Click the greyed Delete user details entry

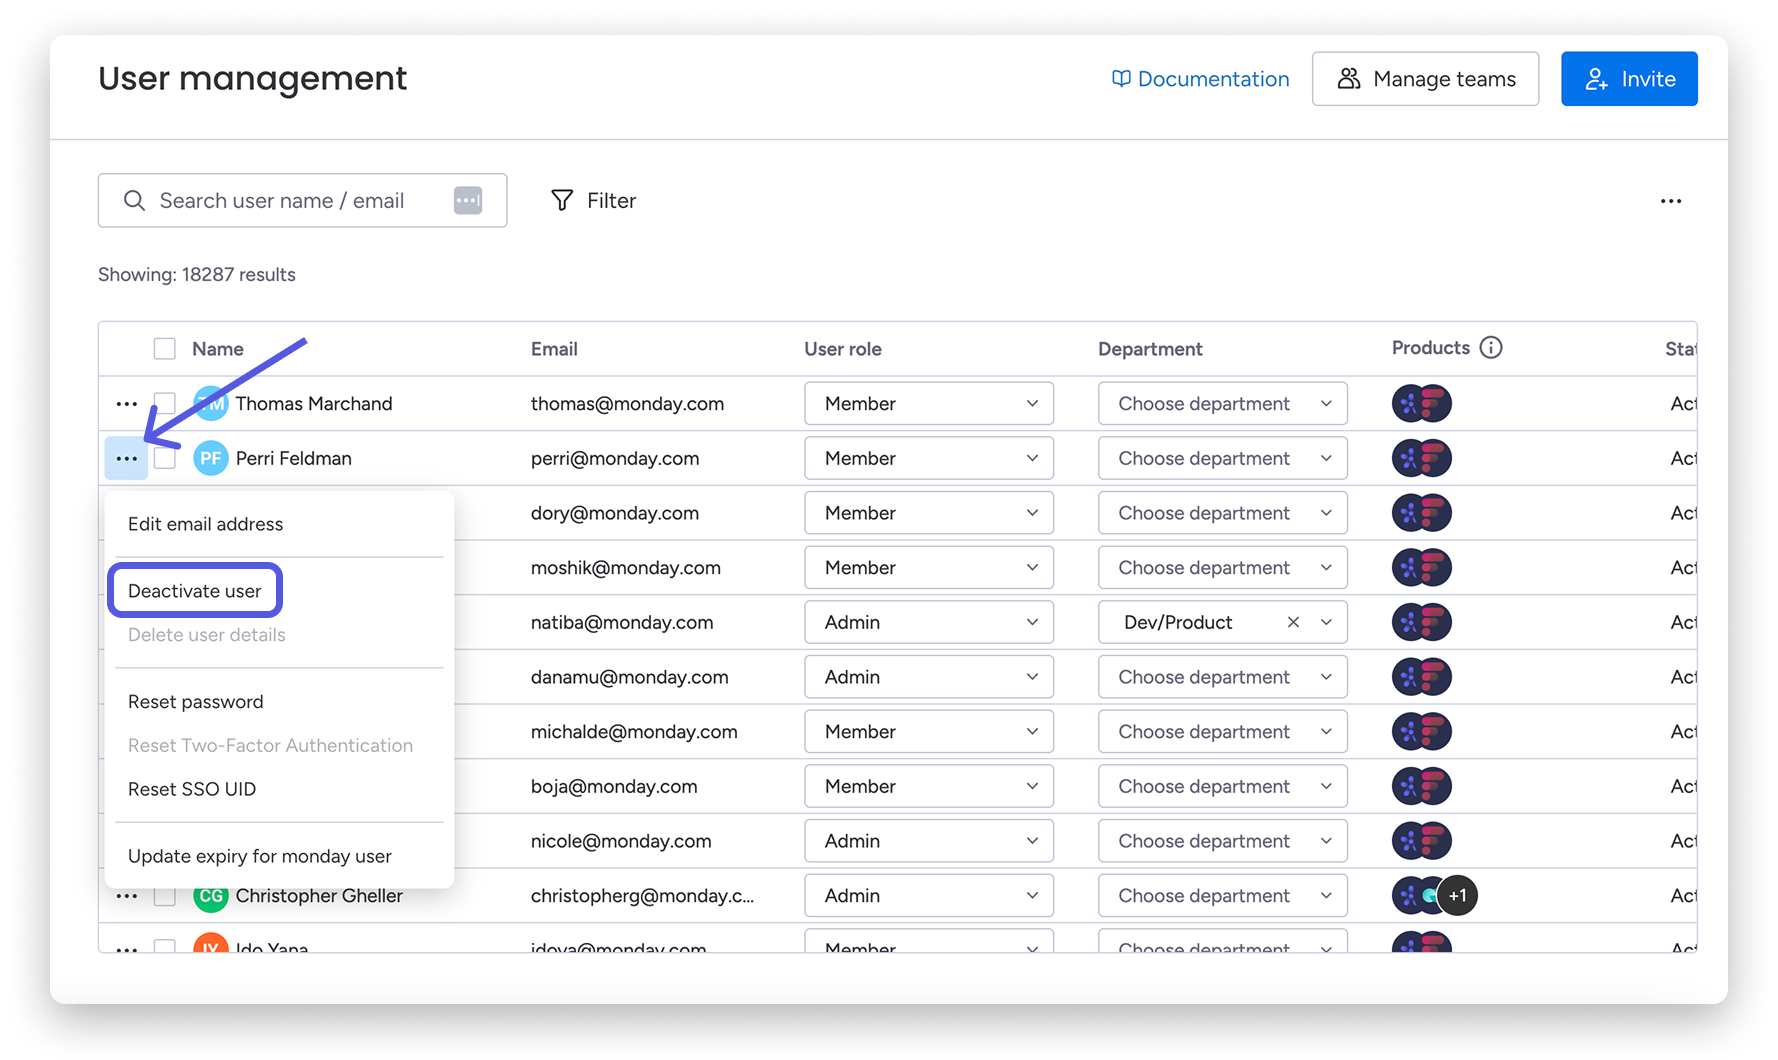pos(207,635)
